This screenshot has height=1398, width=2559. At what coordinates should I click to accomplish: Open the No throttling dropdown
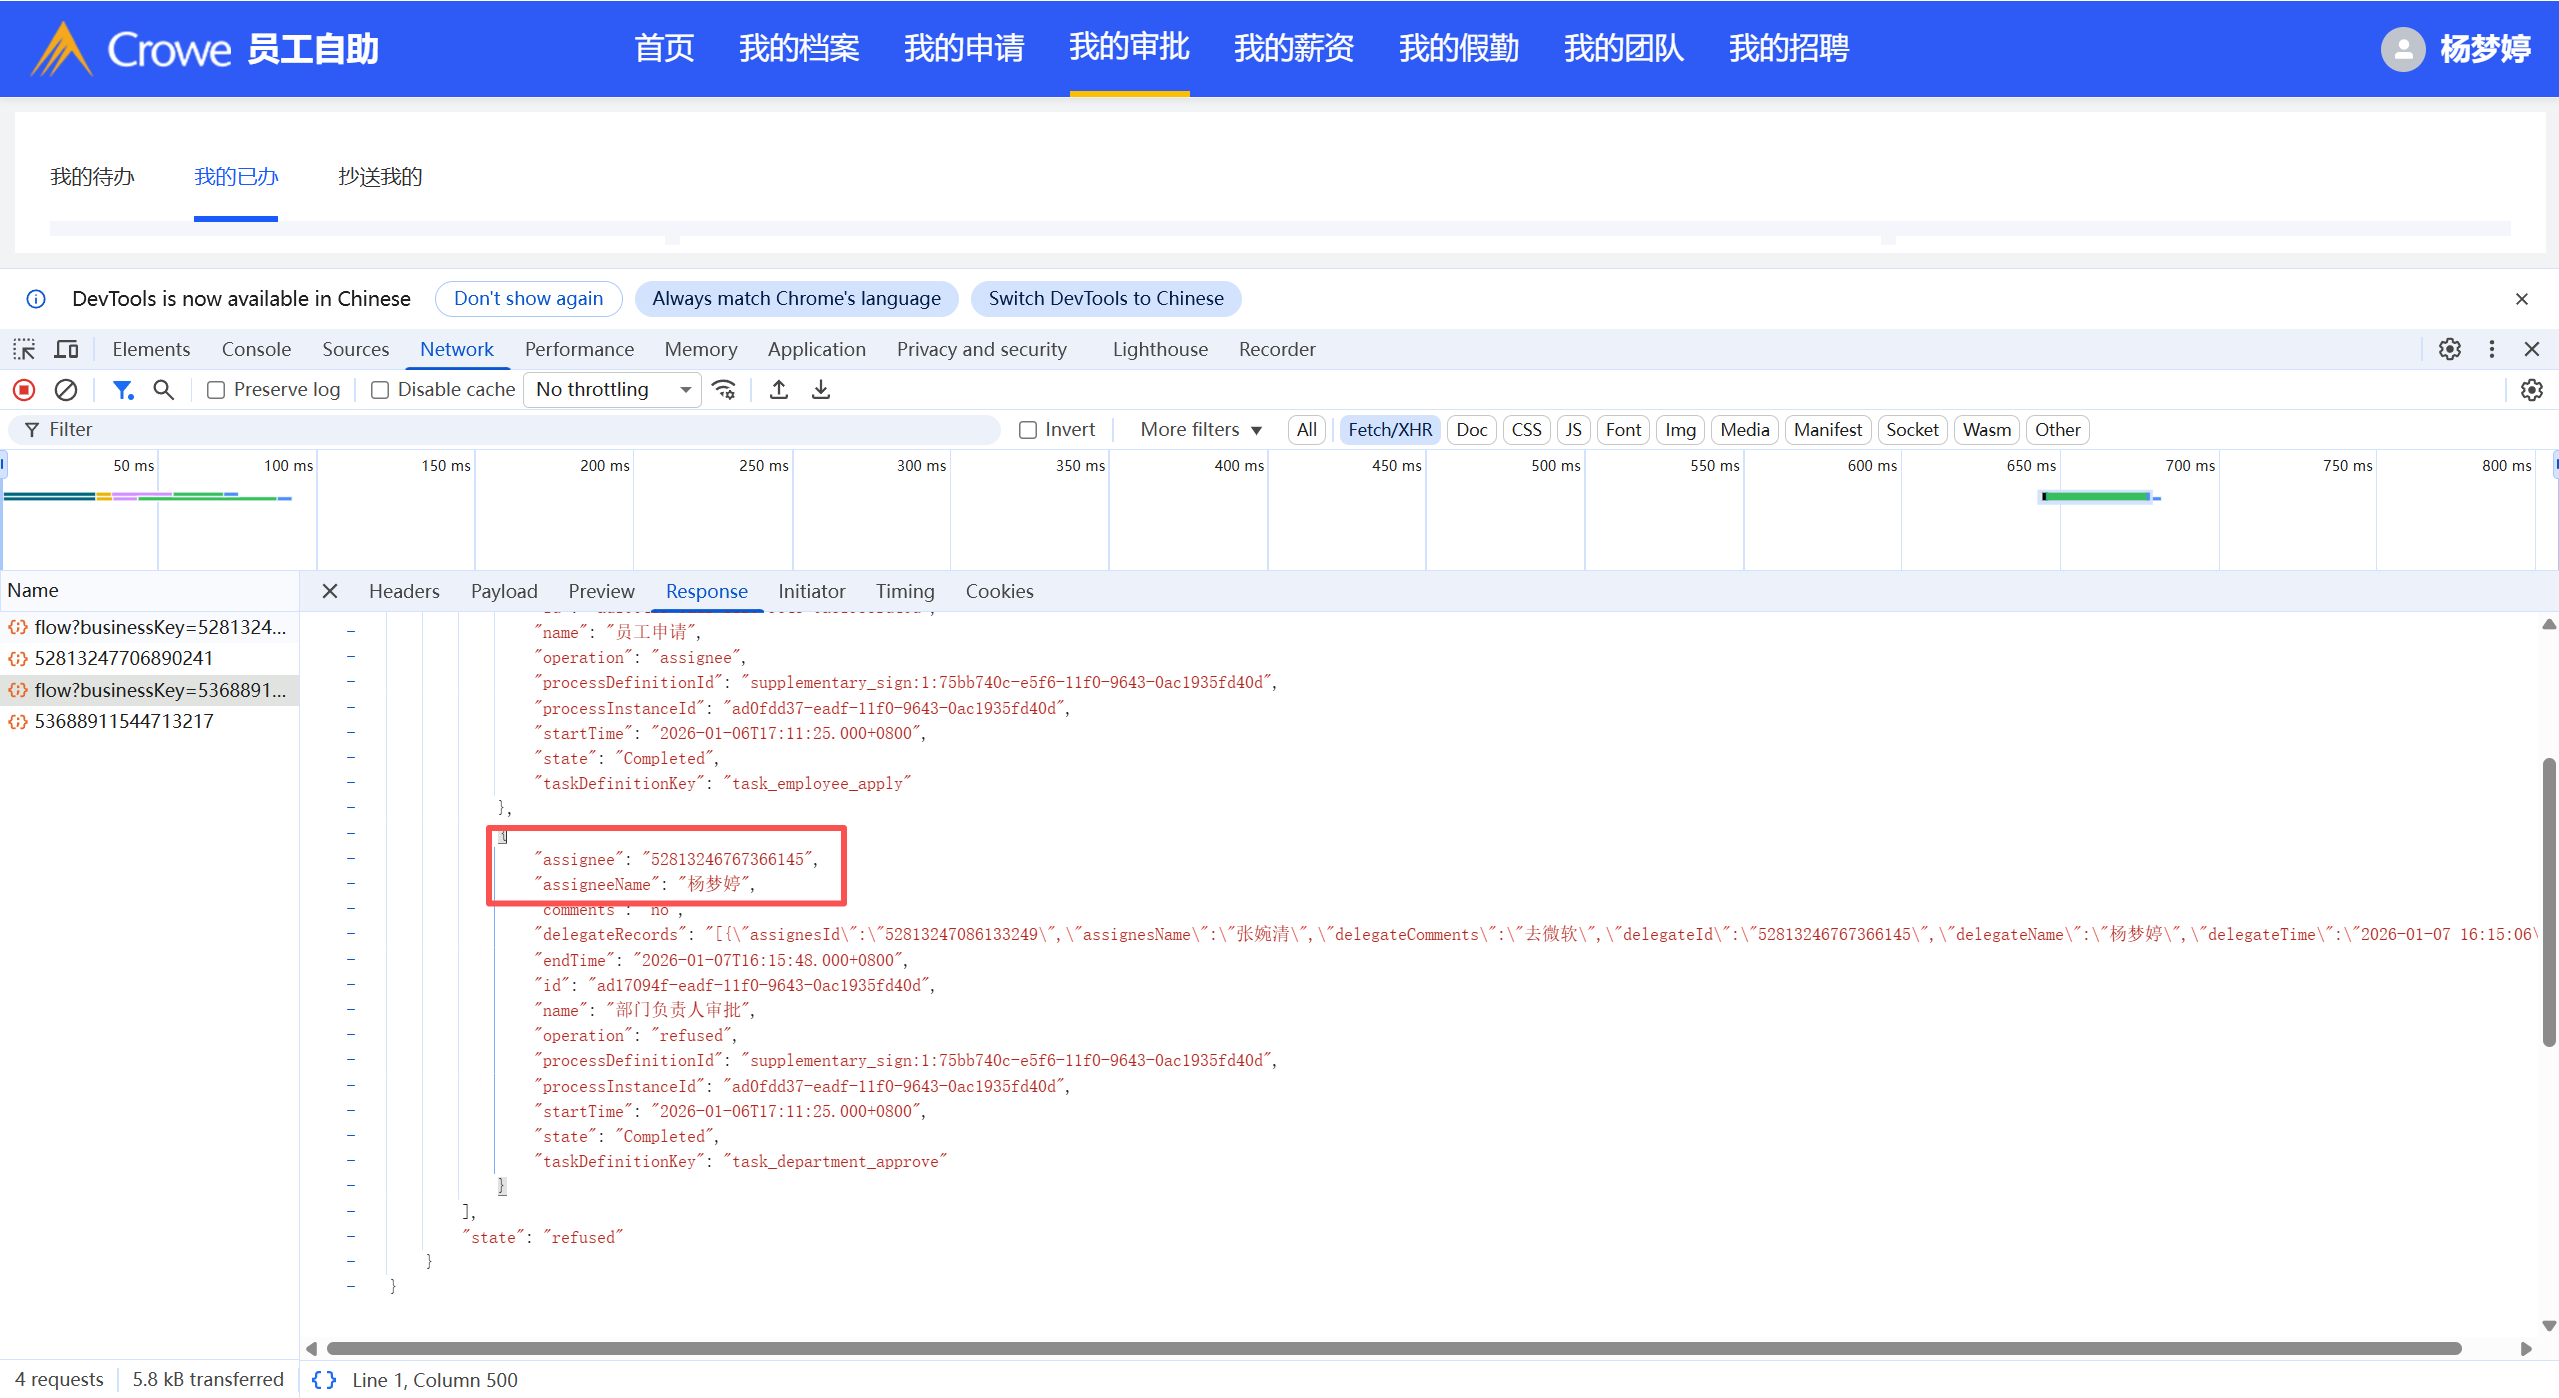[x=612, y=390]
